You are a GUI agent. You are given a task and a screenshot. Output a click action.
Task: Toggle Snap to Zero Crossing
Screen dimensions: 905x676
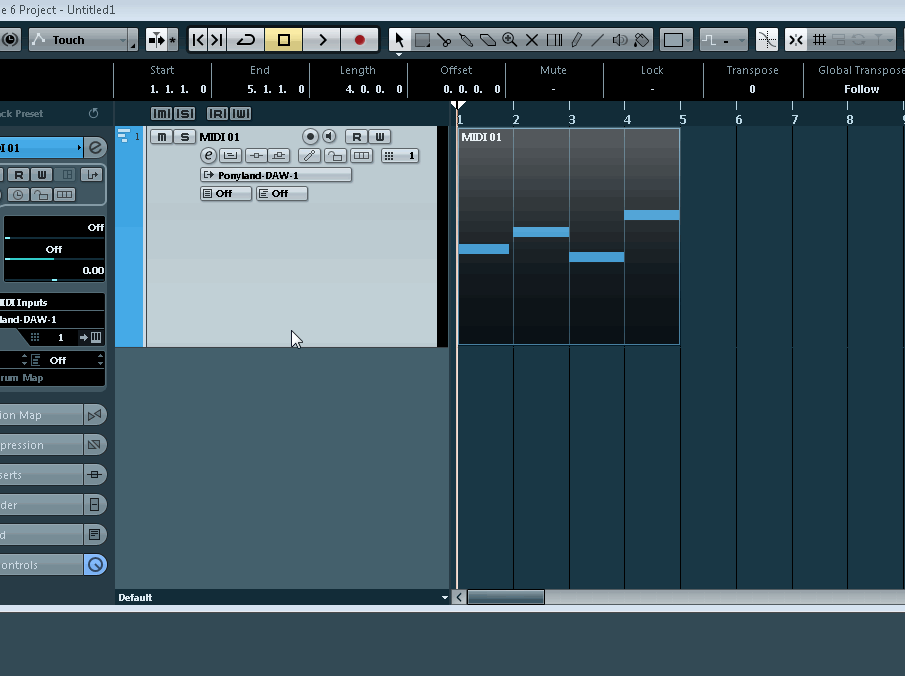767,40
